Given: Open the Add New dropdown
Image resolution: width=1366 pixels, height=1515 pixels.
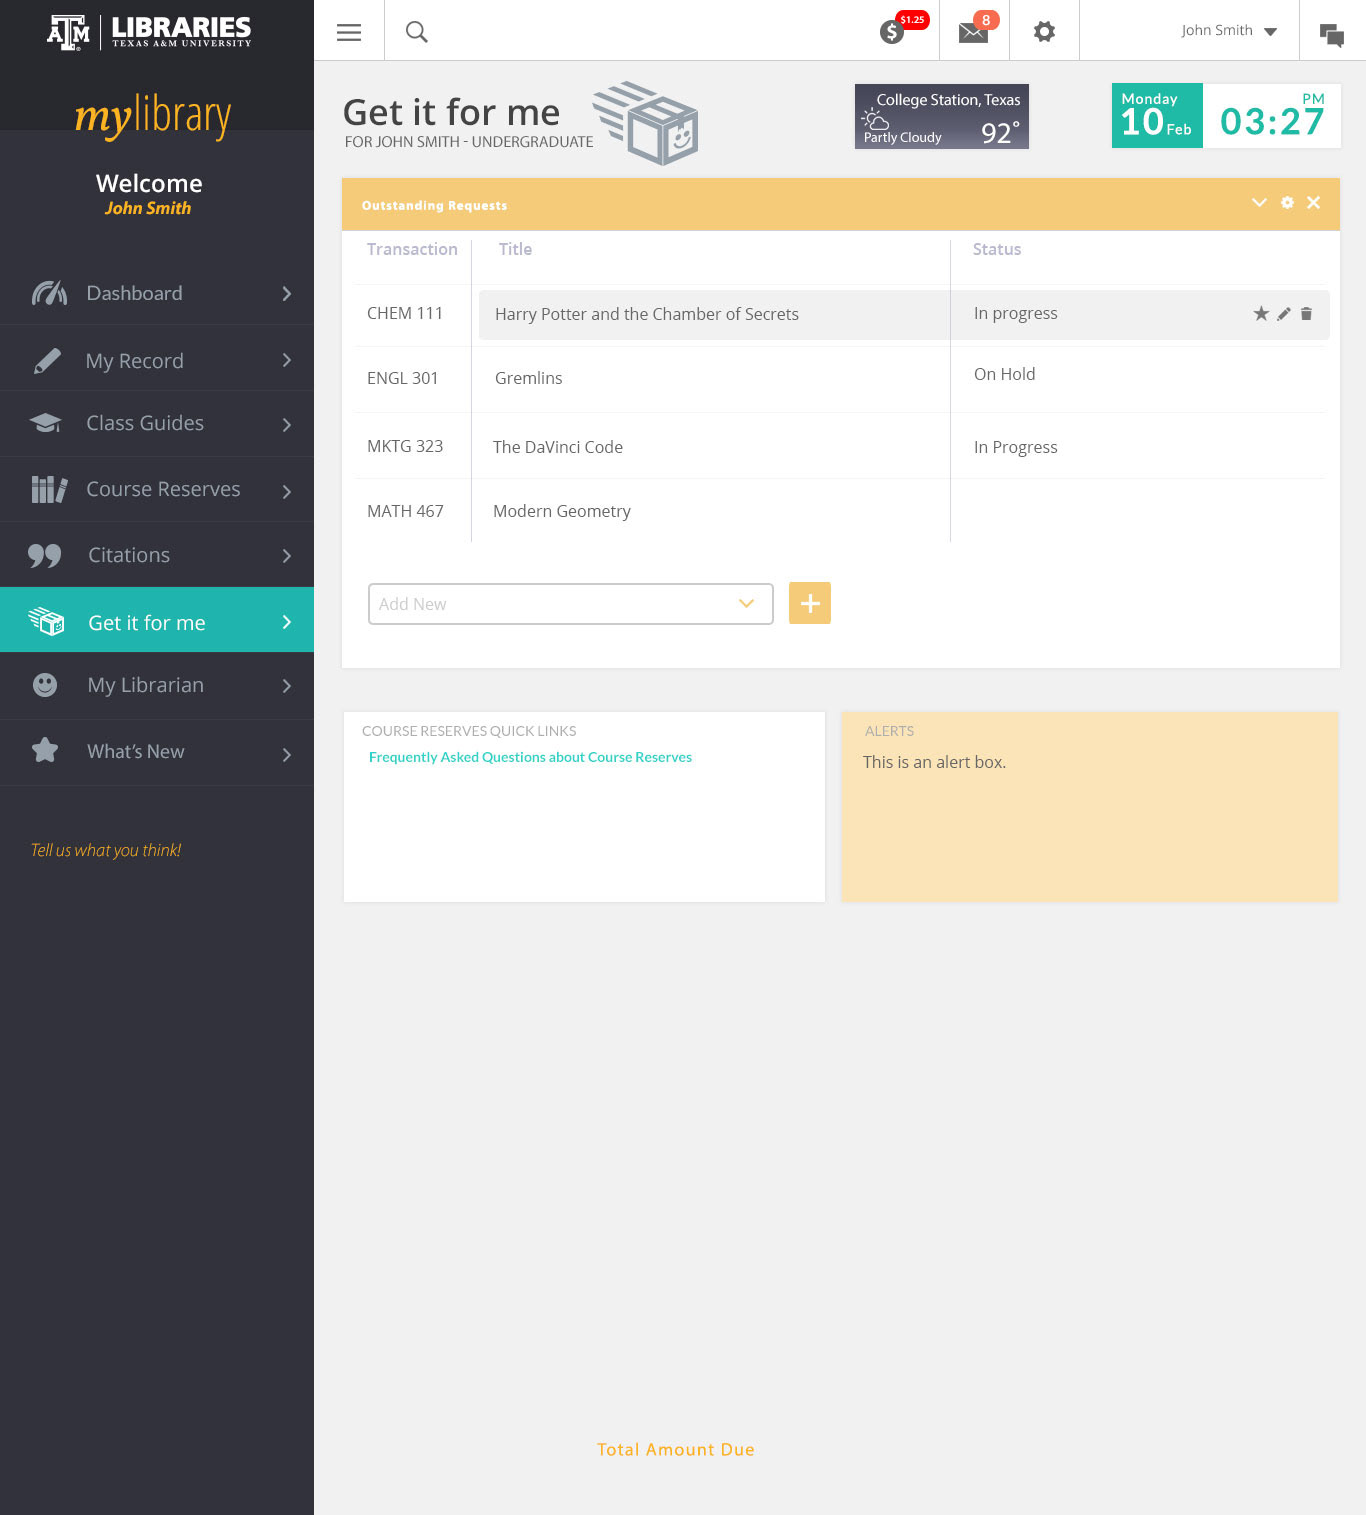Looking at the screenshot, I should 571,604.
